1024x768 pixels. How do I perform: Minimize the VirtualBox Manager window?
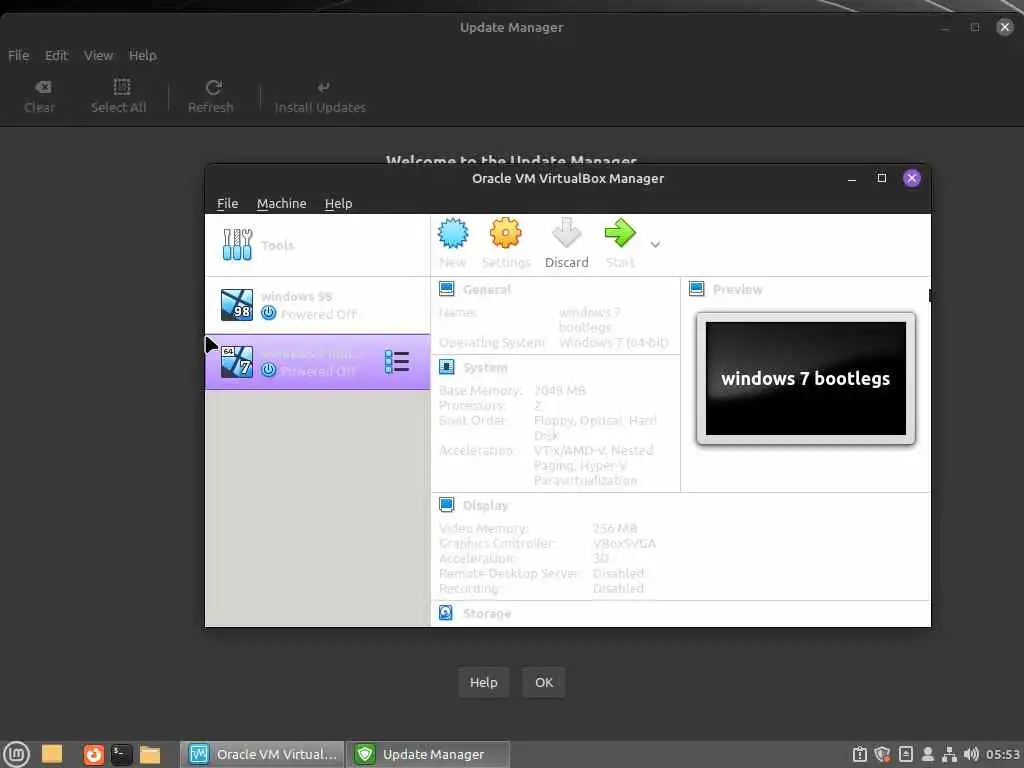point(852,178)
